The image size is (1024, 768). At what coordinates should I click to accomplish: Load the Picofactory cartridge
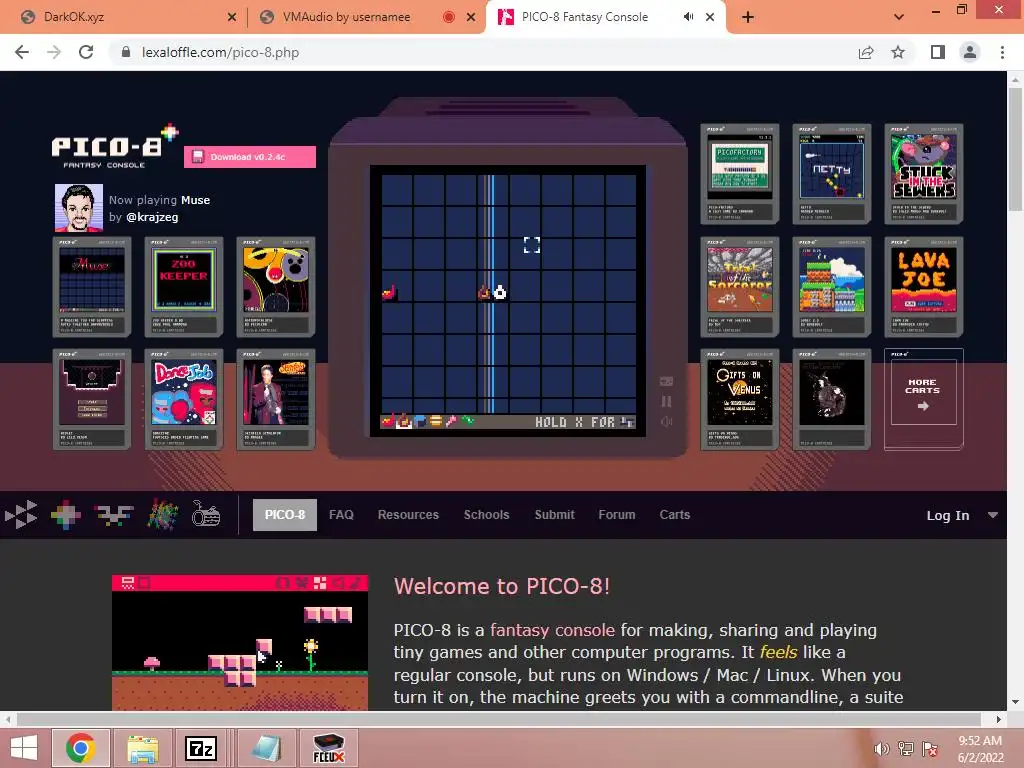pos(740,173)
